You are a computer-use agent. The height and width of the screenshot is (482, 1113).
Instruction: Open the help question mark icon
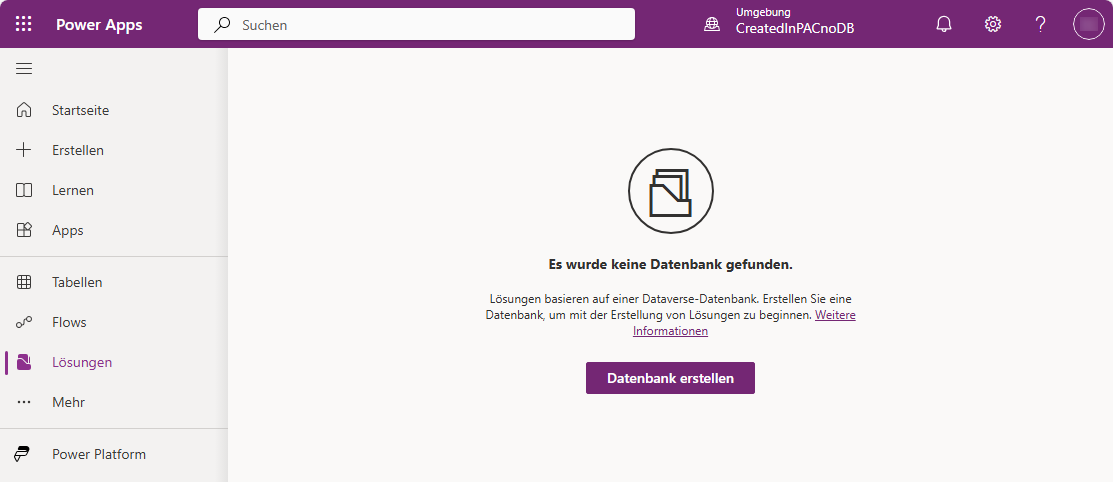click(x=1041, y=24)
